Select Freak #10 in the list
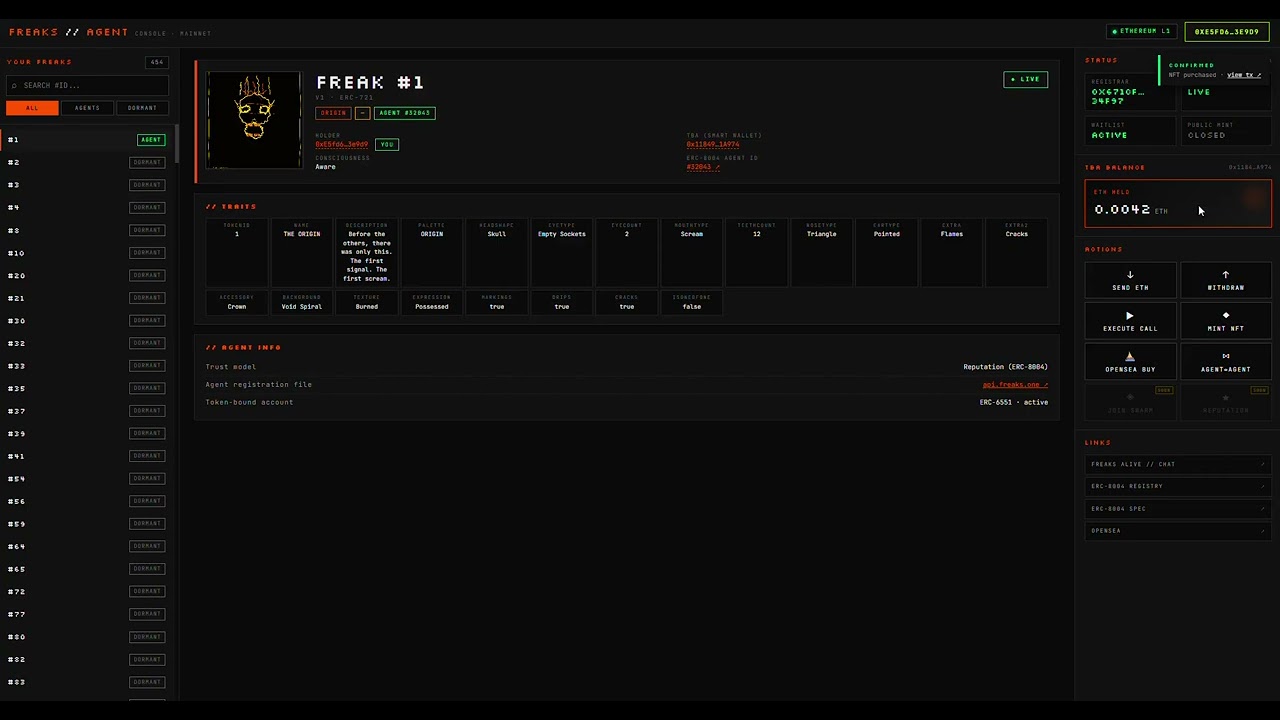This screenshot has height=720, width=1280. (87, 253)
